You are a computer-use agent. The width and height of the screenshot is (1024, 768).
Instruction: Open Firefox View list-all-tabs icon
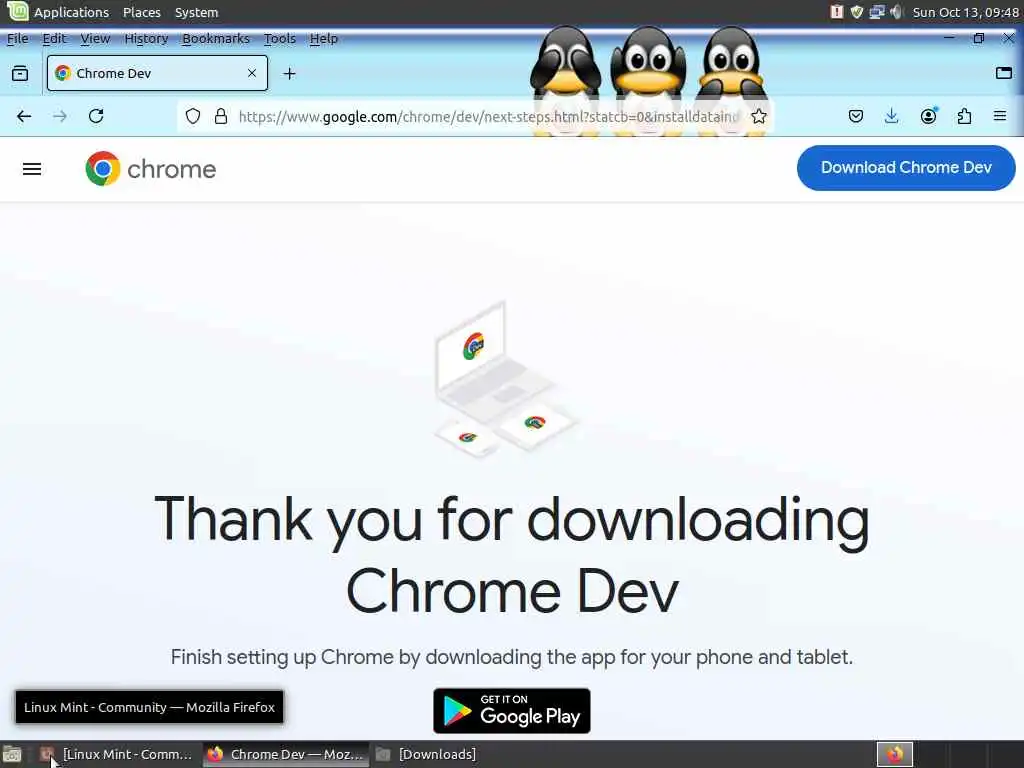[20, 73]
